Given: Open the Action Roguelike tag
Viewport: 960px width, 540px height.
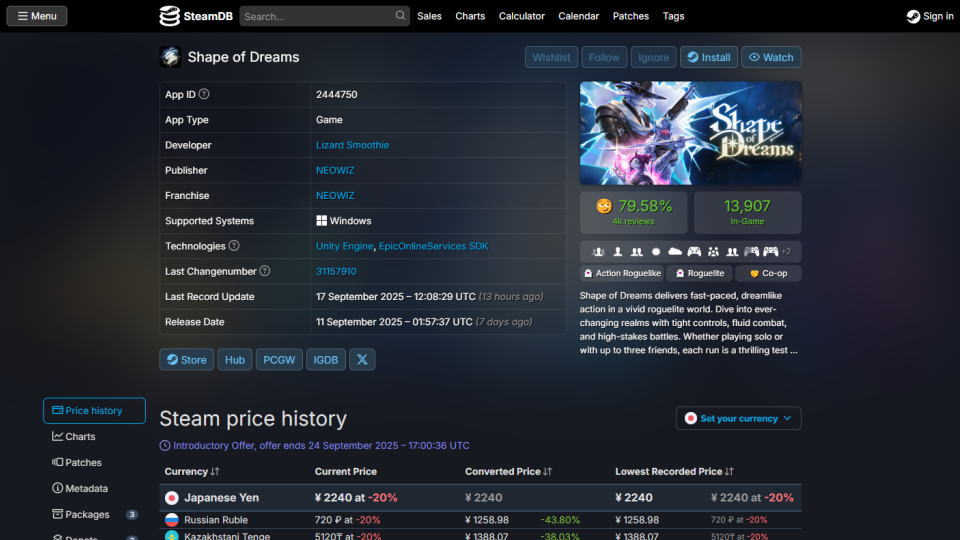Looking at the screenshot, I should point(622,273).
